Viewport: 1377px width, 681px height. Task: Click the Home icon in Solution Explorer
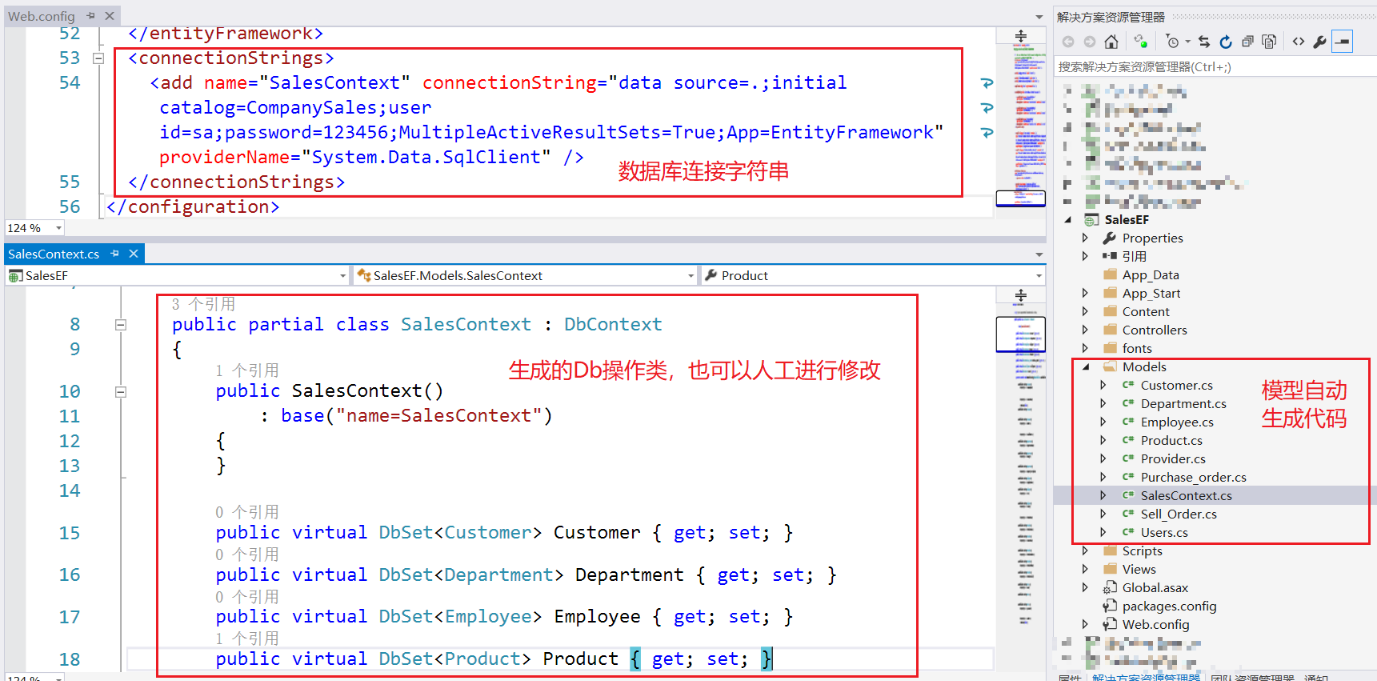coord(1111,42)
